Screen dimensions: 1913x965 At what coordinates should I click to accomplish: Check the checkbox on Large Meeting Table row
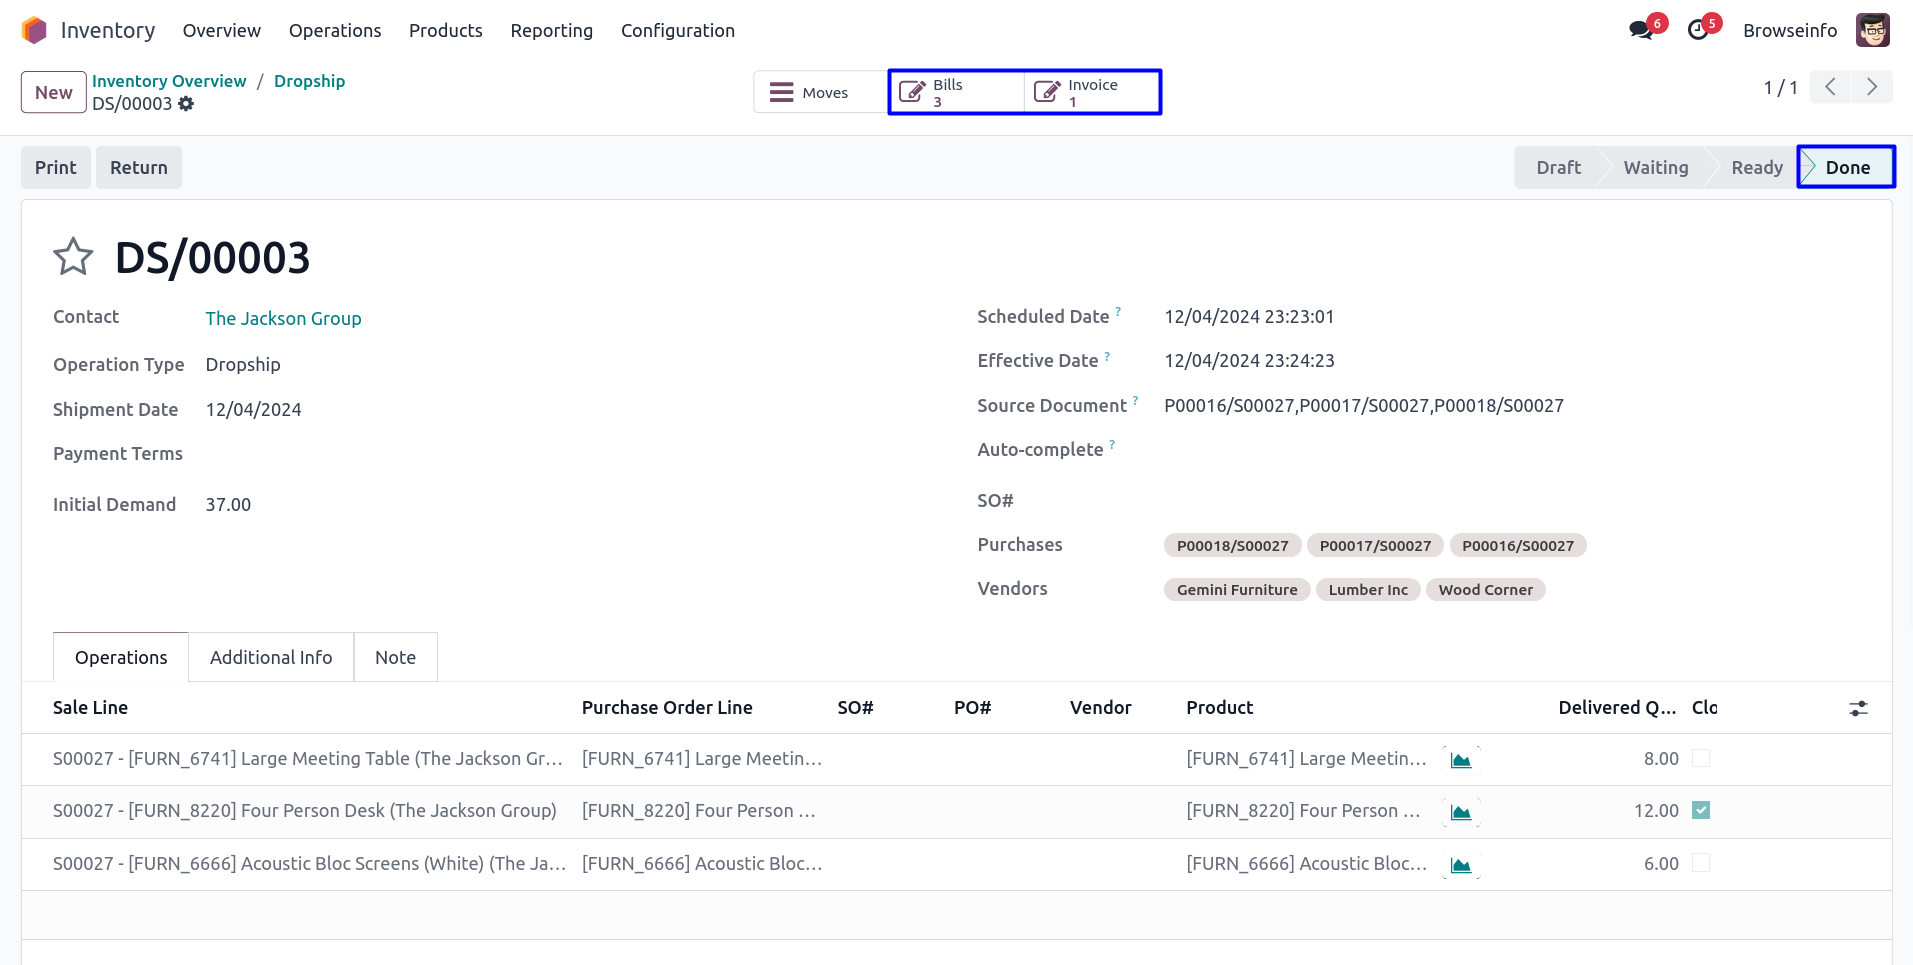point(1700,759)
